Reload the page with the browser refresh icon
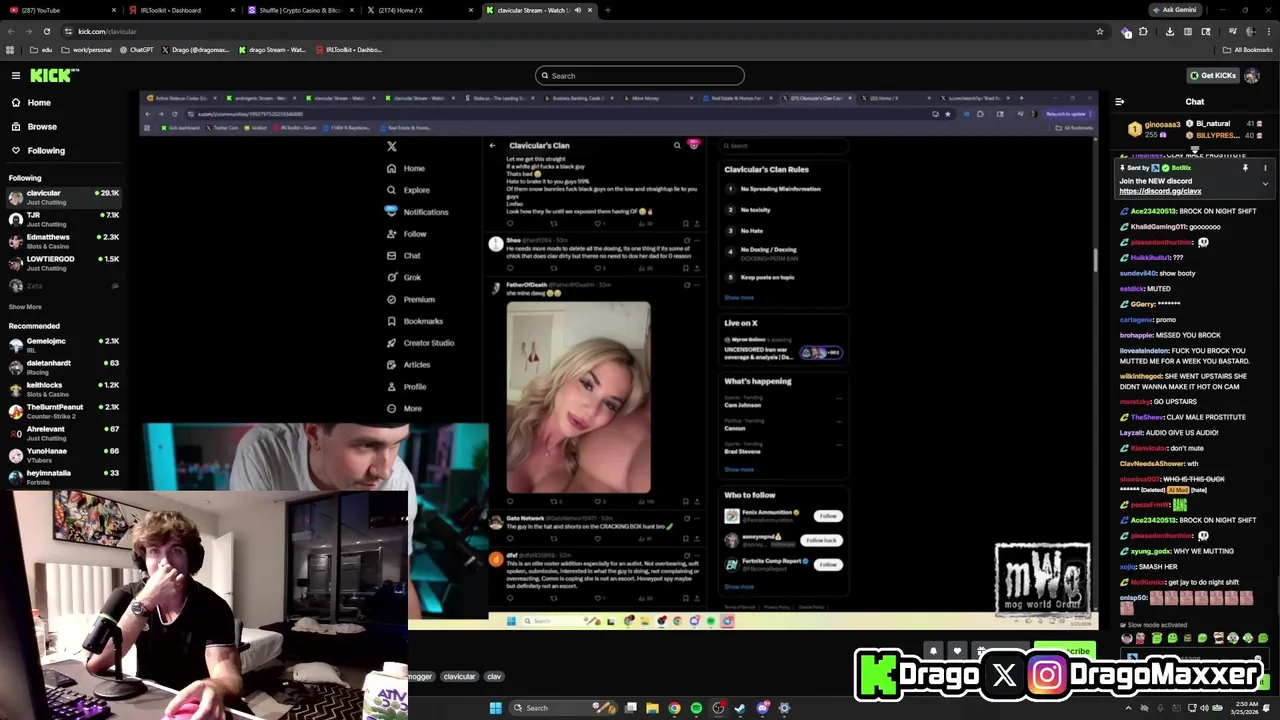The height and width of the screenshot is (720, 1280). [46, 31]
